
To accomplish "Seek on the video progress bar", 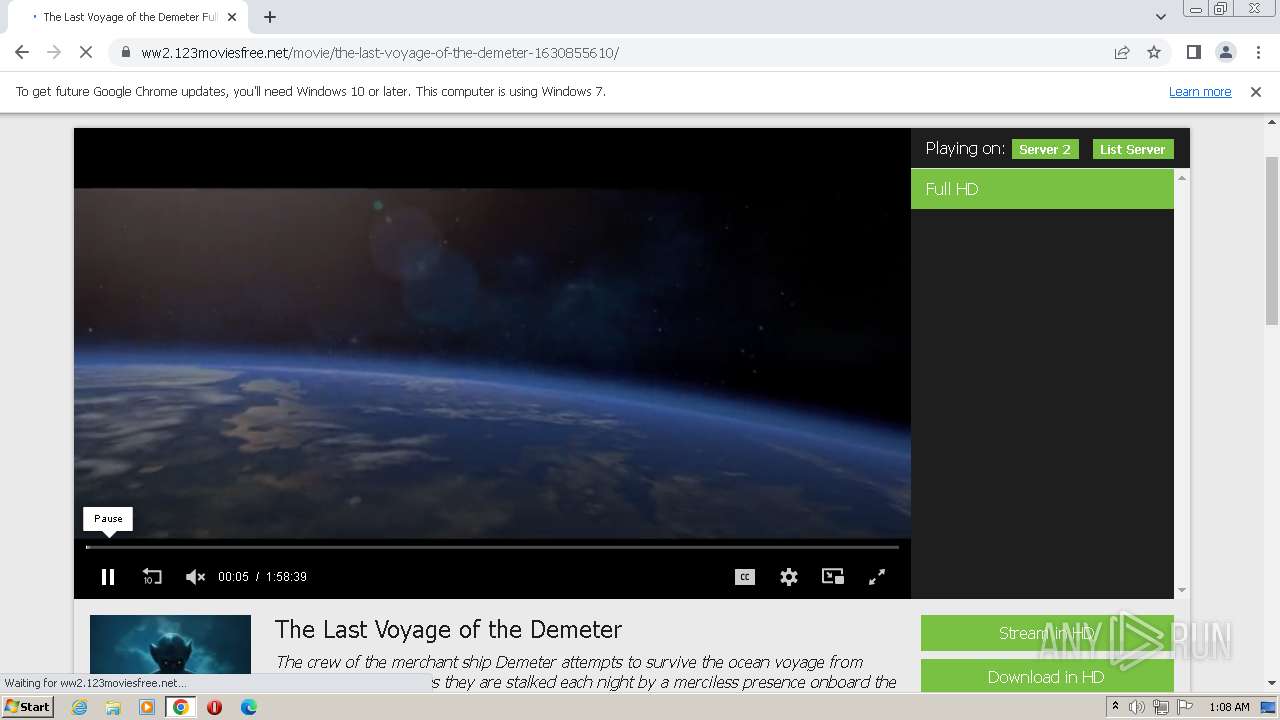I will tap(492, 547).
